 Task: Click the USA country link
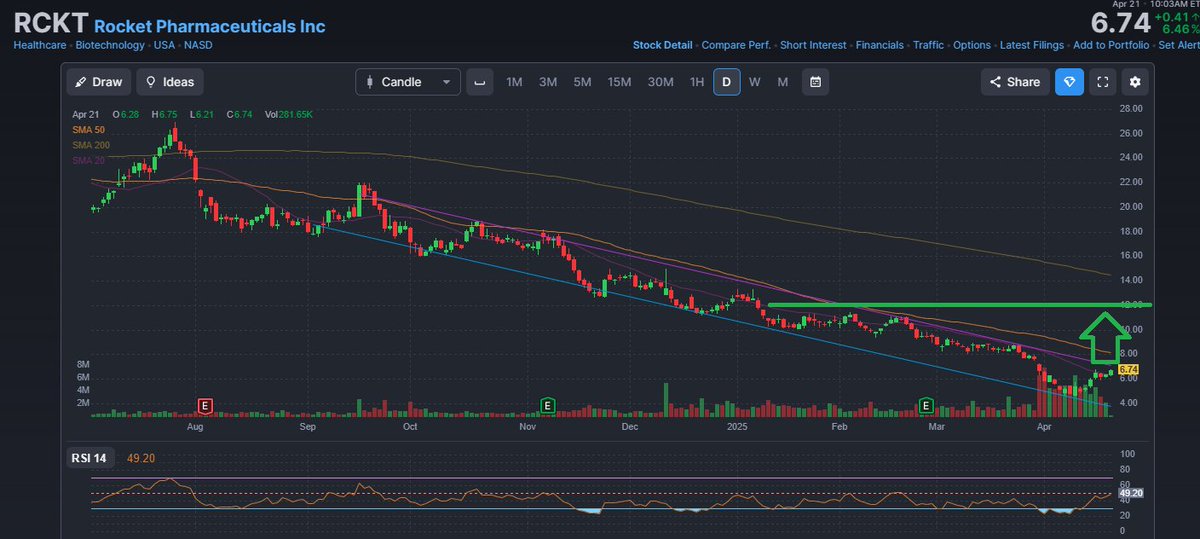coord(163,45)
